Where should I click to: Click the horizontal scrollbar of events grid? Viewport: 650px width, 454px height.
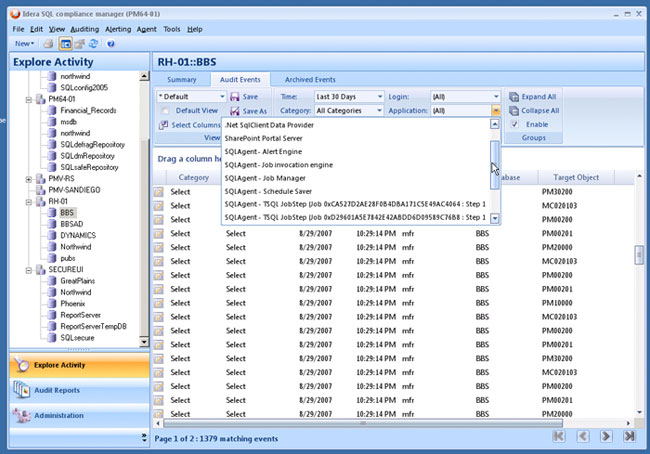[363, 423]
